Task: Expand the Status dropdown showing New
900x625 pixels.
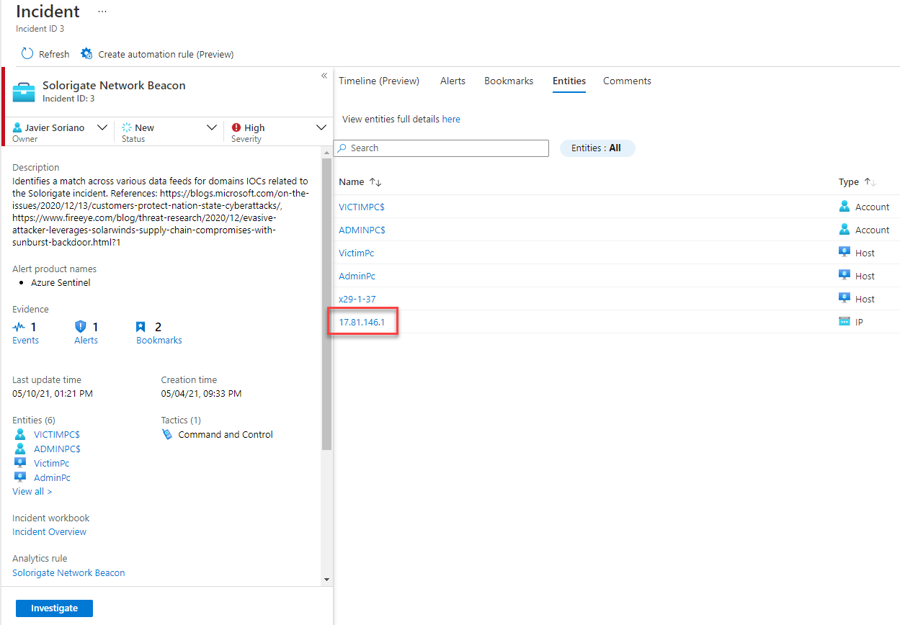Action: point(211,128)
